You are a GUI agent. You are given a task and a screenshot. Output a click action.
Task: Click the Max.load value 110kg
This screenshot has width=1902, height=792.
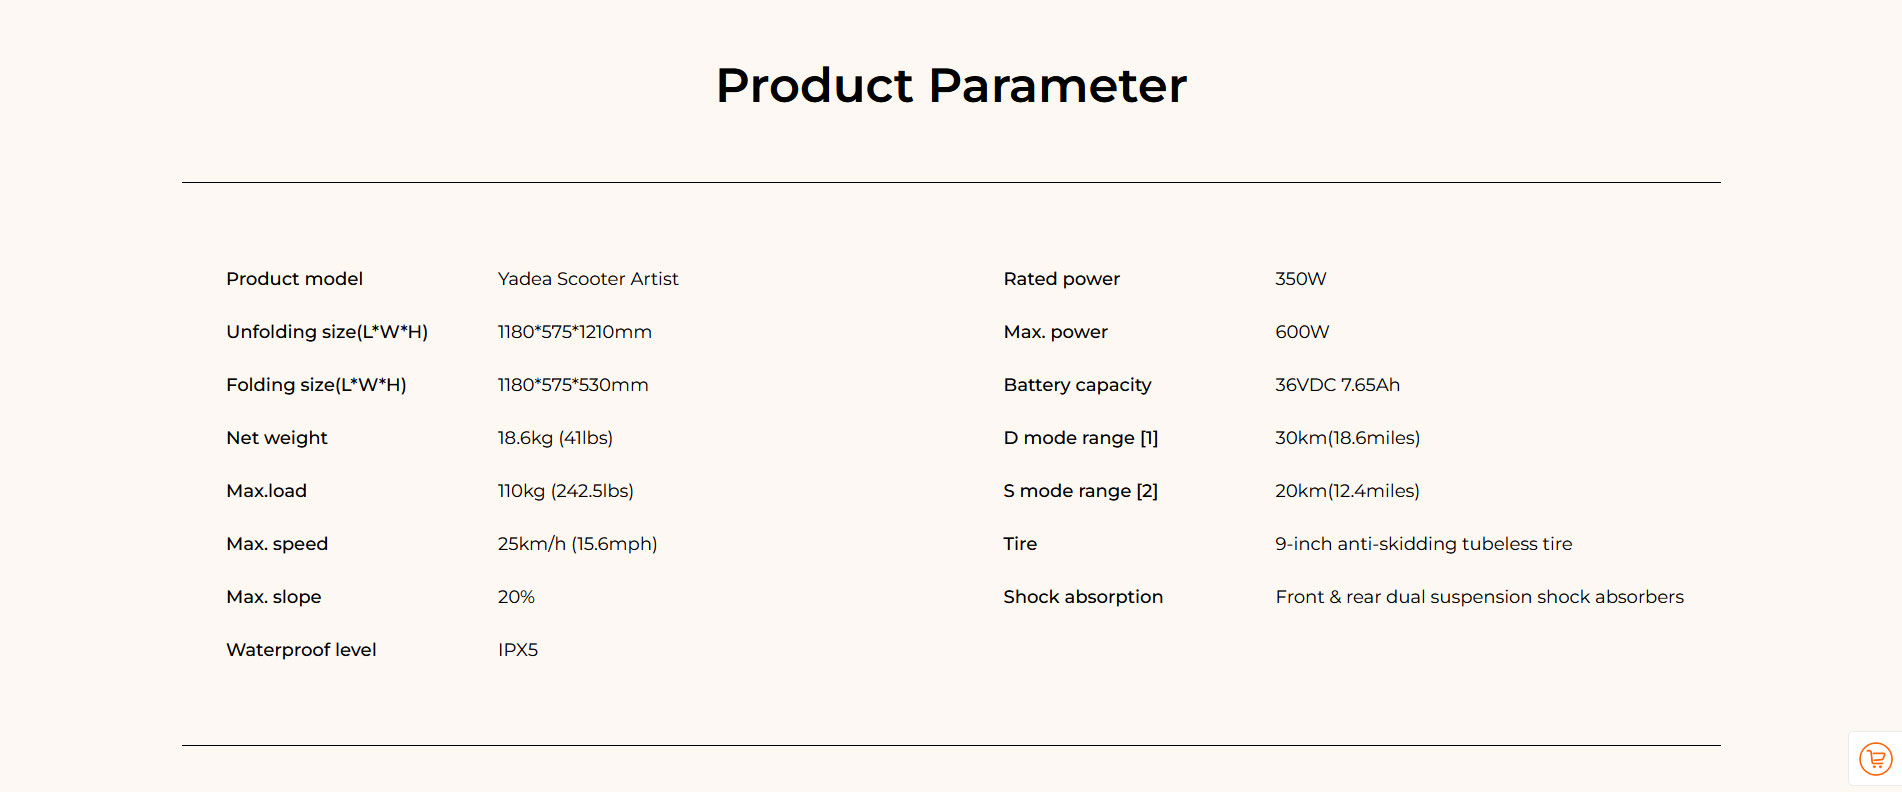tap(565, 491)
